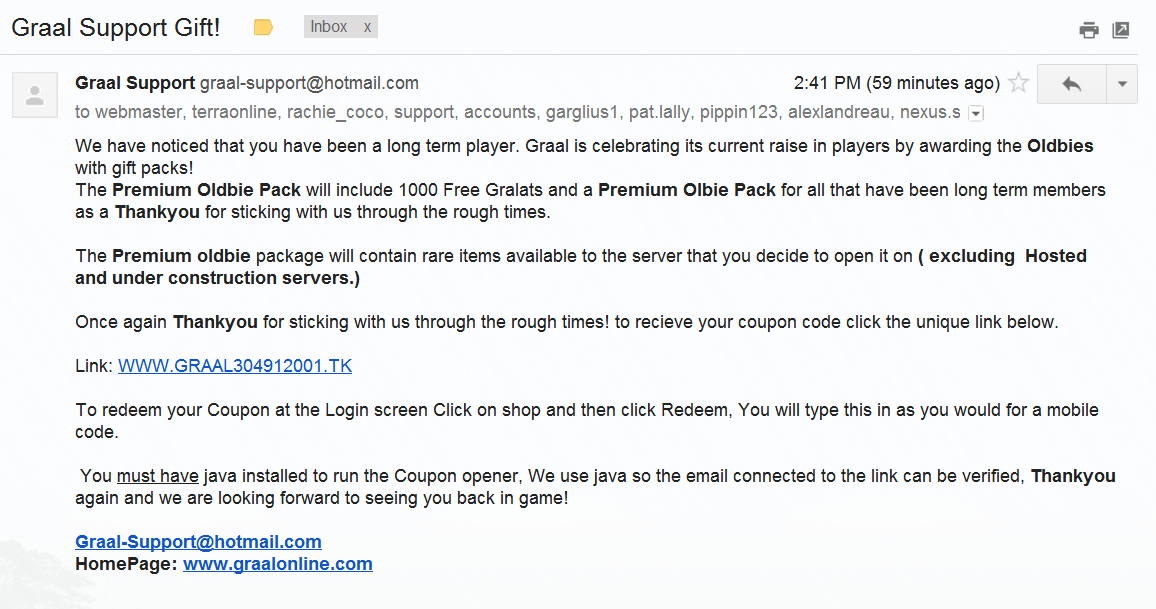Open the WWW.GRAAL304912001.TK link
This screenshot has height=609, width=1156.
coord(235,366)
